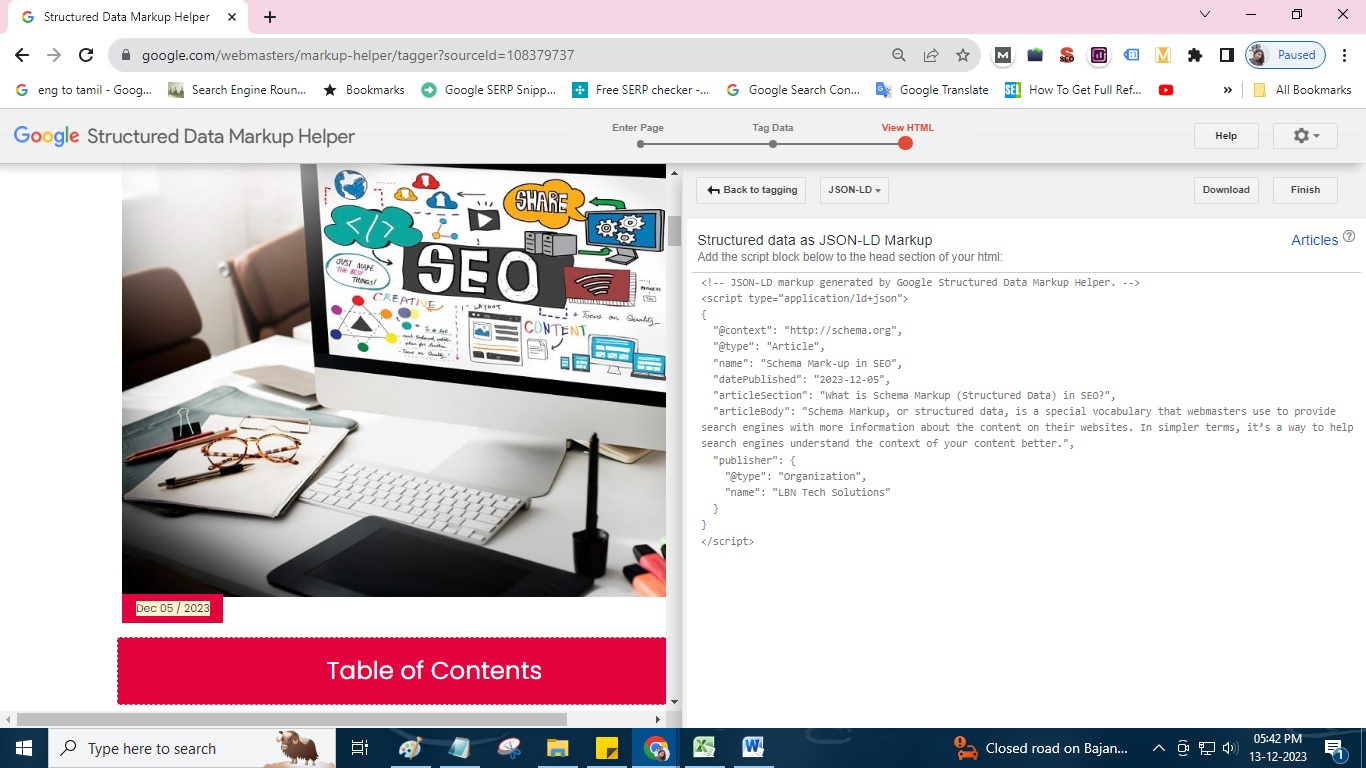The width and height of the screenshot is (1366, 768).
Task: Click the Articles link
Action: [x=1314, y=240]
